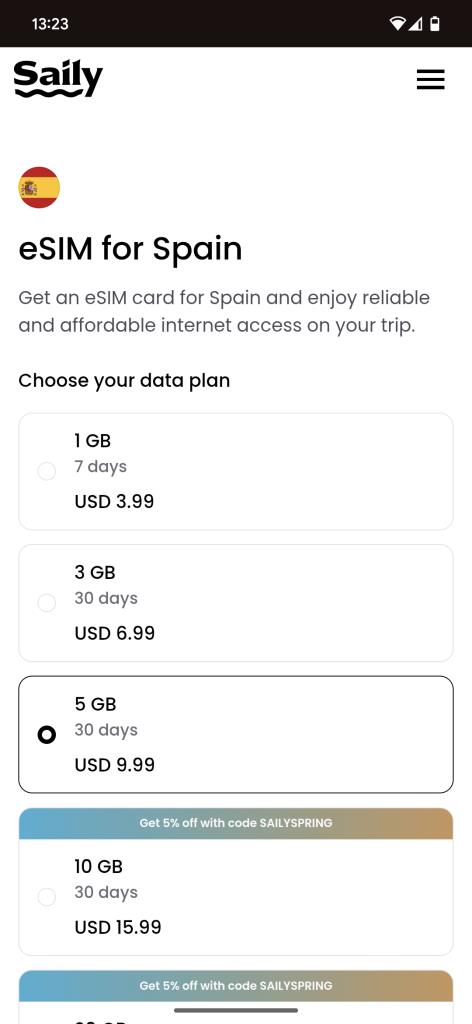472x1024 pixels.
Task: Choose the USD 6.99 plan card
Action: tap(236, 603)
